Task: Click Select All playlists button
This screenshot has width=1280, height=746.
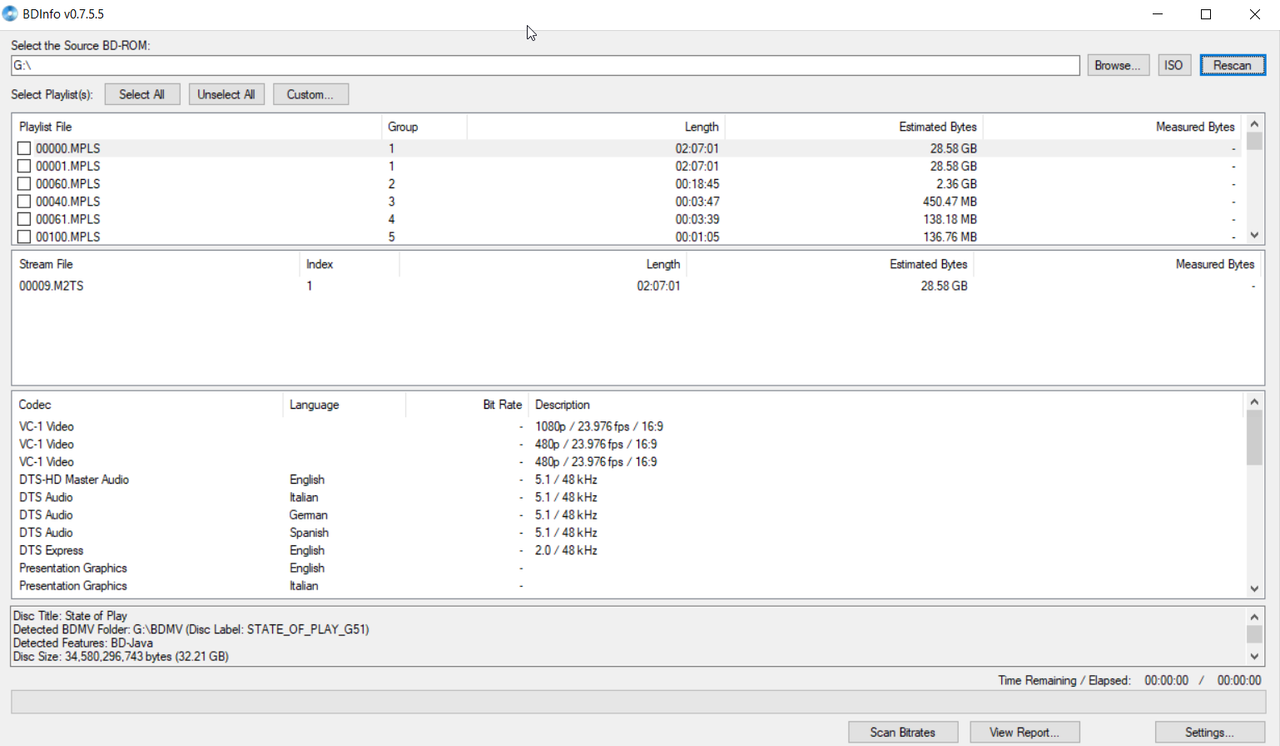Action: pos(142,94)
